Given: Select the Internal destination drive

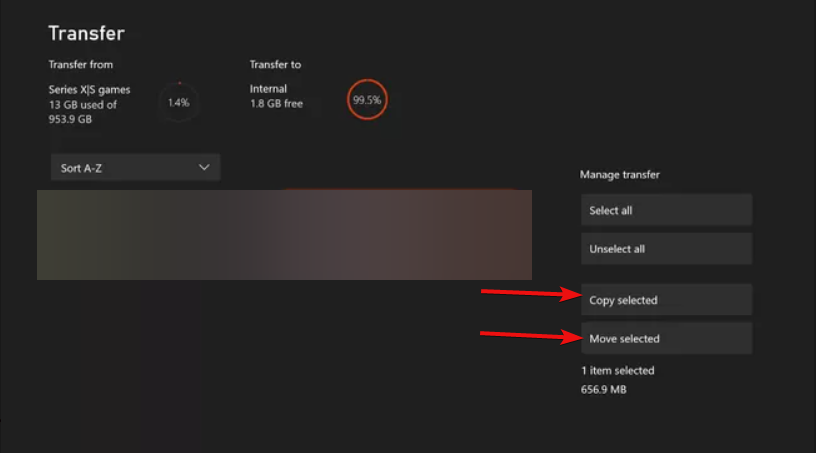Looking at the screenshot, I should 268,89.
